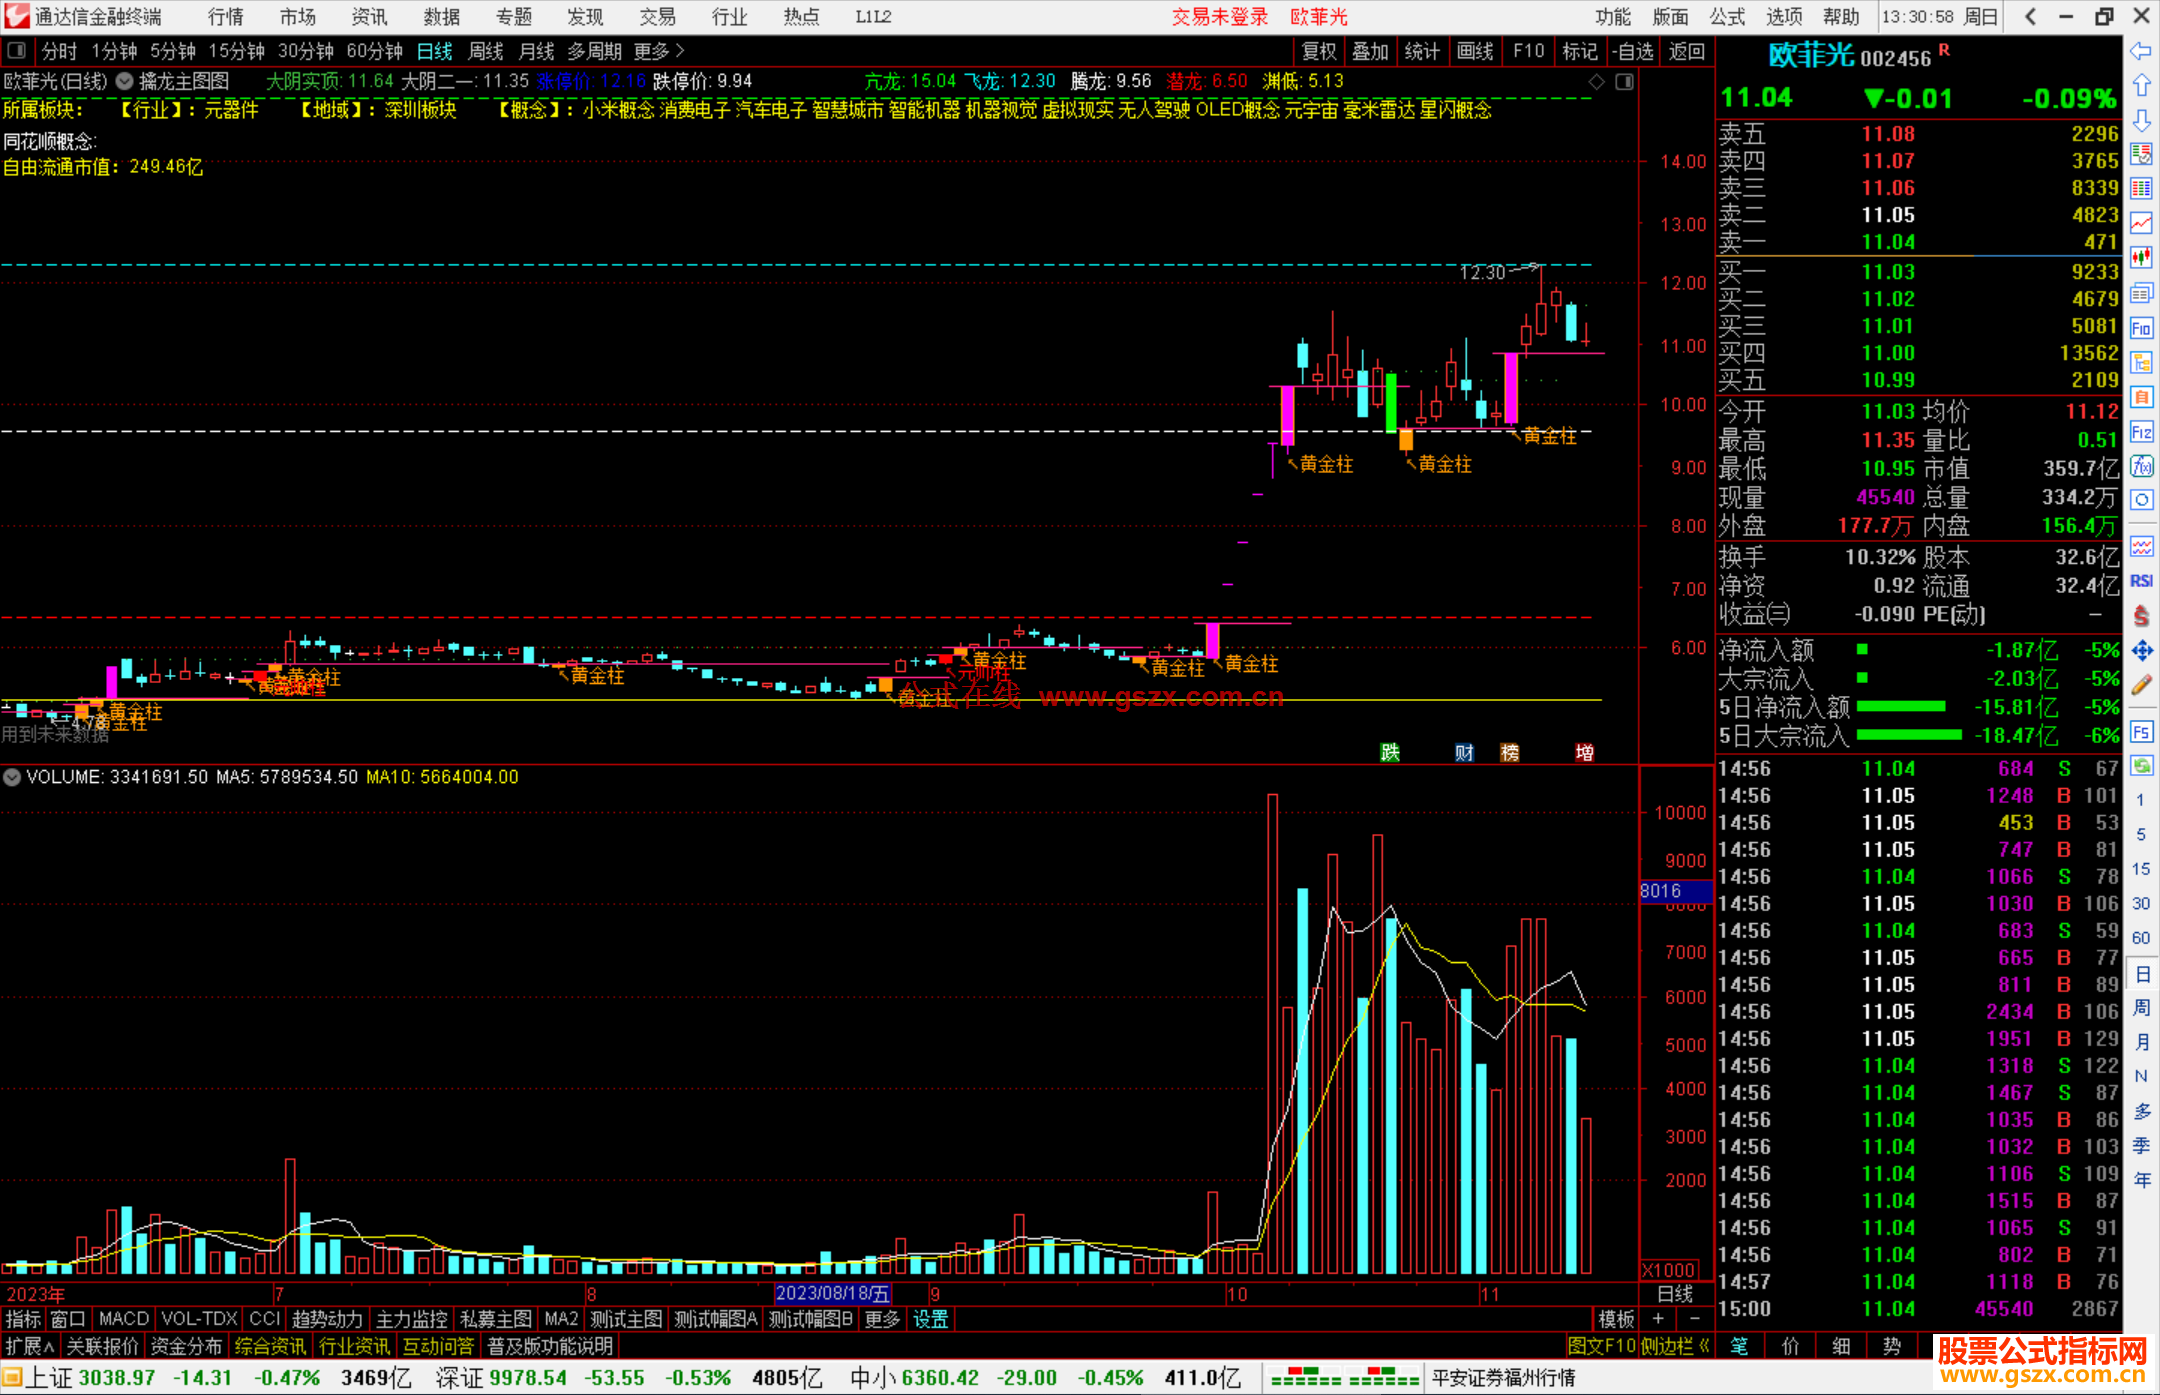Click the candlestick chart sidebar icon
Screen dimensions: 2160x1395
coord(2141,257)
